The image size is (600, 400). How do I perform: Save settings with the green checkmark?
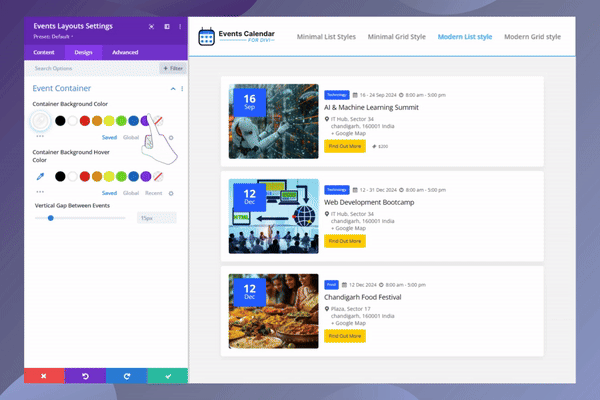pyautogui.click(x=168, y=376)
